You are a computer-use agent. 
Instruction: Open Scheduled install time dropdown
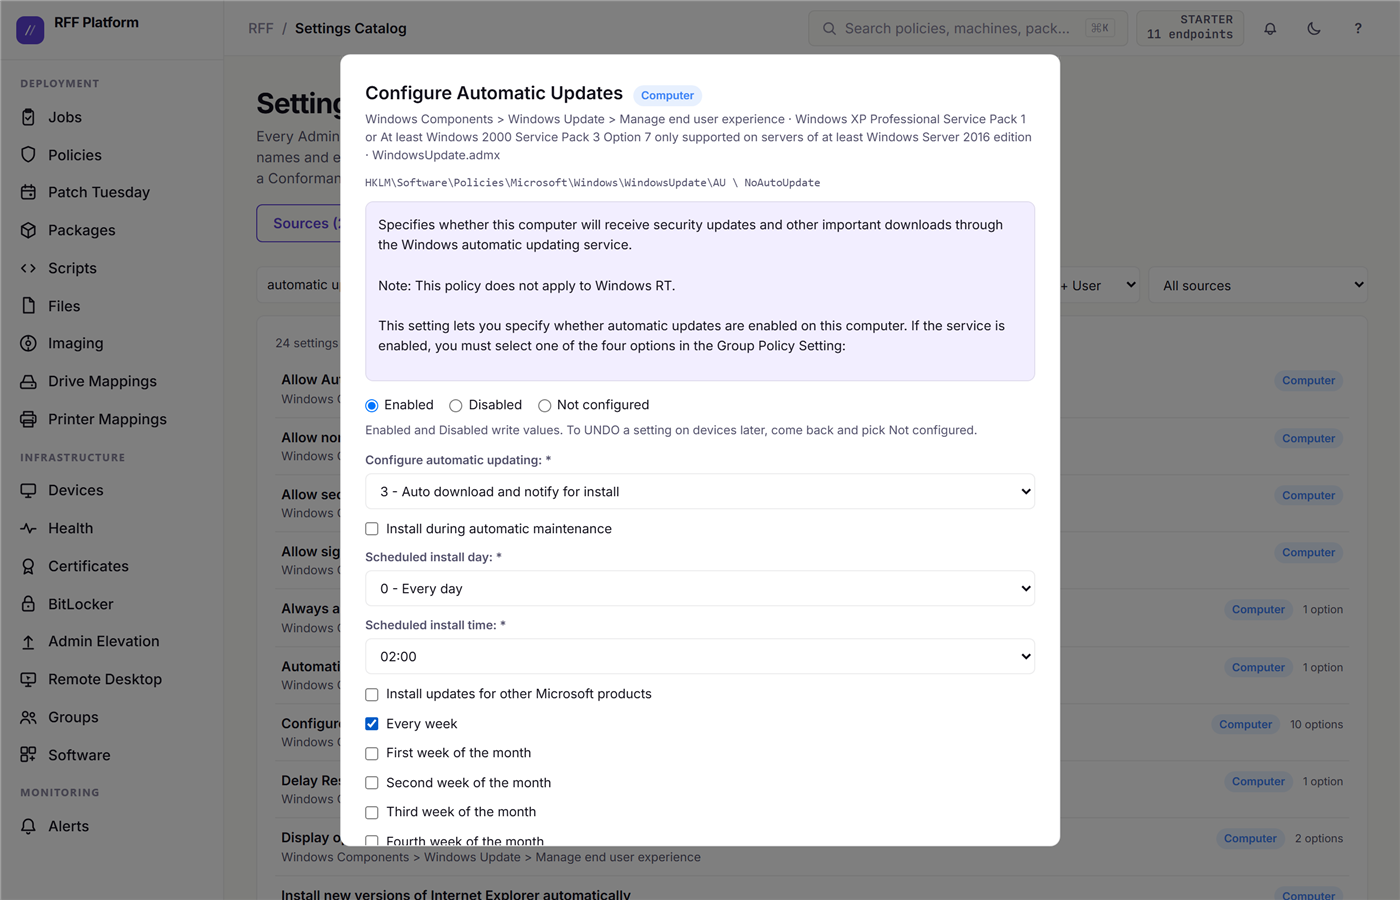tap(700, 657)
